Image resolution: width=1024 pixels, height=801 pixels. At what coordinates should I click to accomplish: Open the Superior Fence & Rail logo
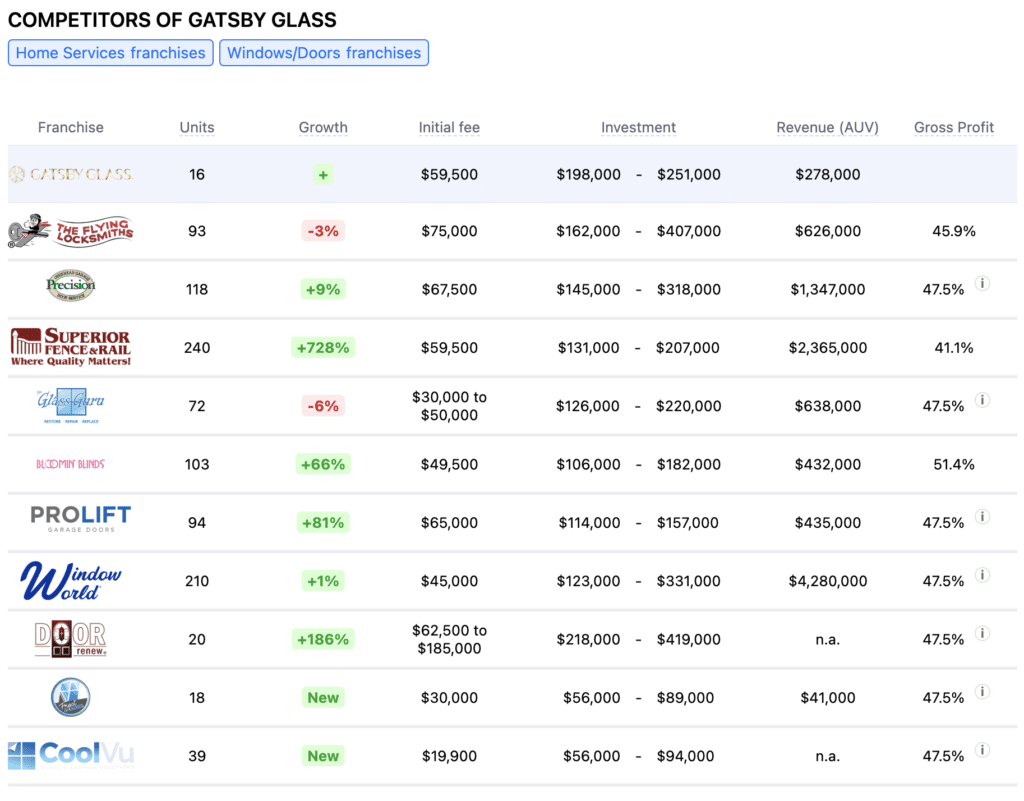[71, 347]
